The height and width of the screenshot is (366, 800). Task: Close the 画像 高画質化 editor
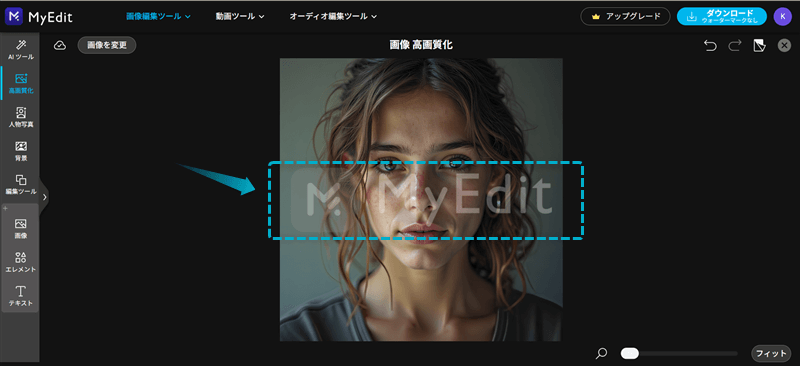(x=784, y=46)
